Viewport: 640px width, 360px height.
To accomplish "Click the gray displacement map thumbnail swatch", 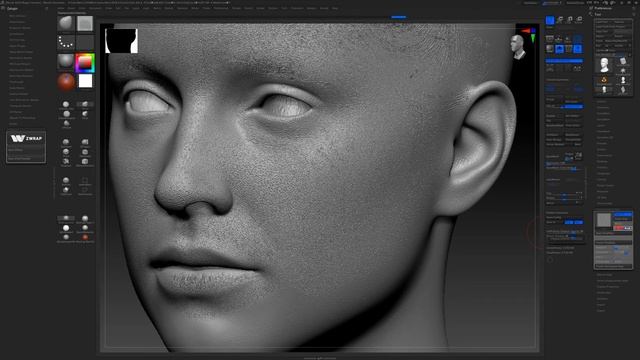I will (x=603, y=220).
